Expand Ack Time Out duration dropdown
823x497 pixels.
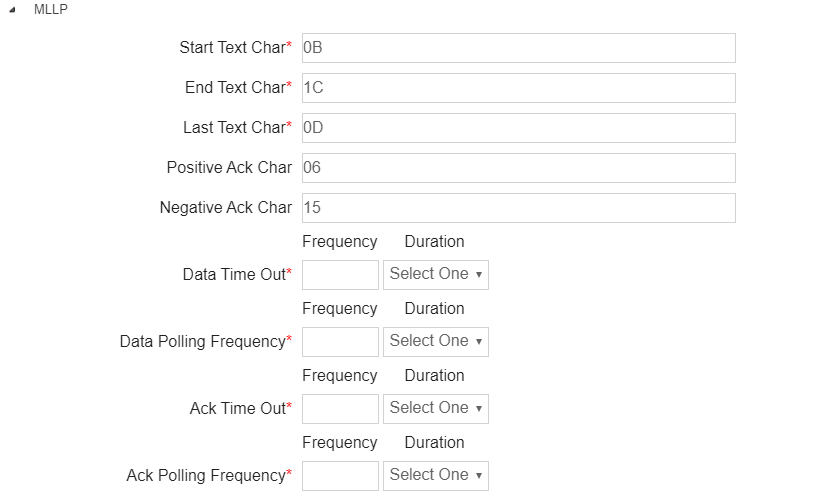click(436, 409)
